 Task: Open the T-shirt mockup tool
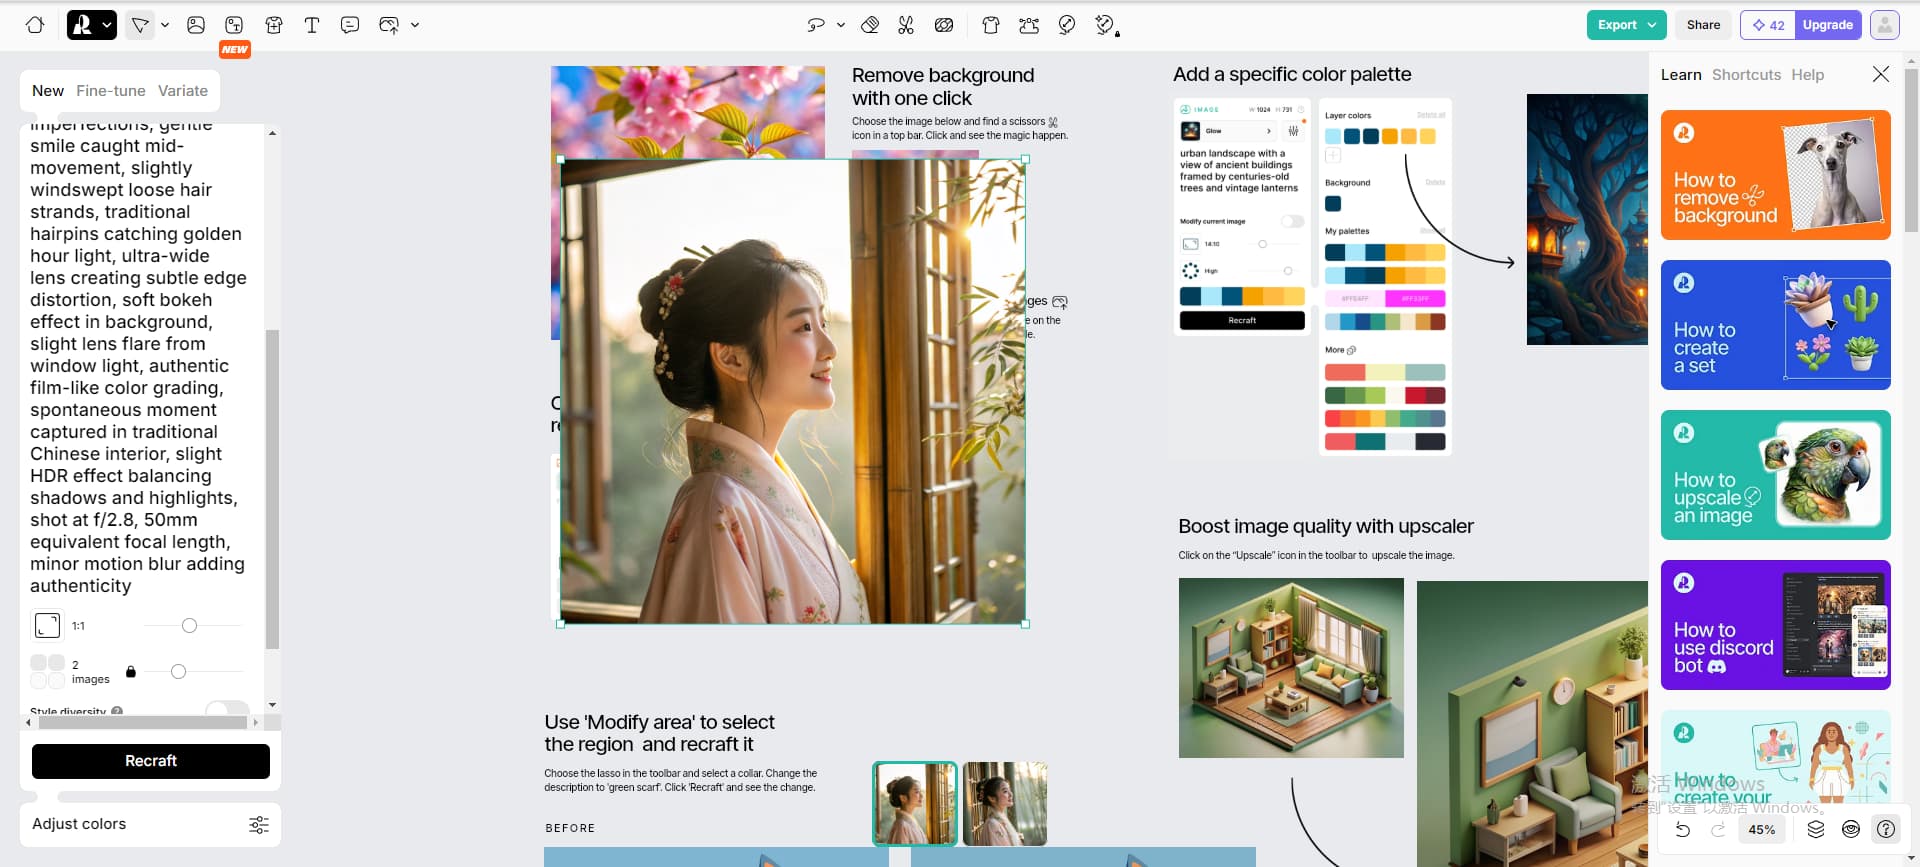[274, 25]
